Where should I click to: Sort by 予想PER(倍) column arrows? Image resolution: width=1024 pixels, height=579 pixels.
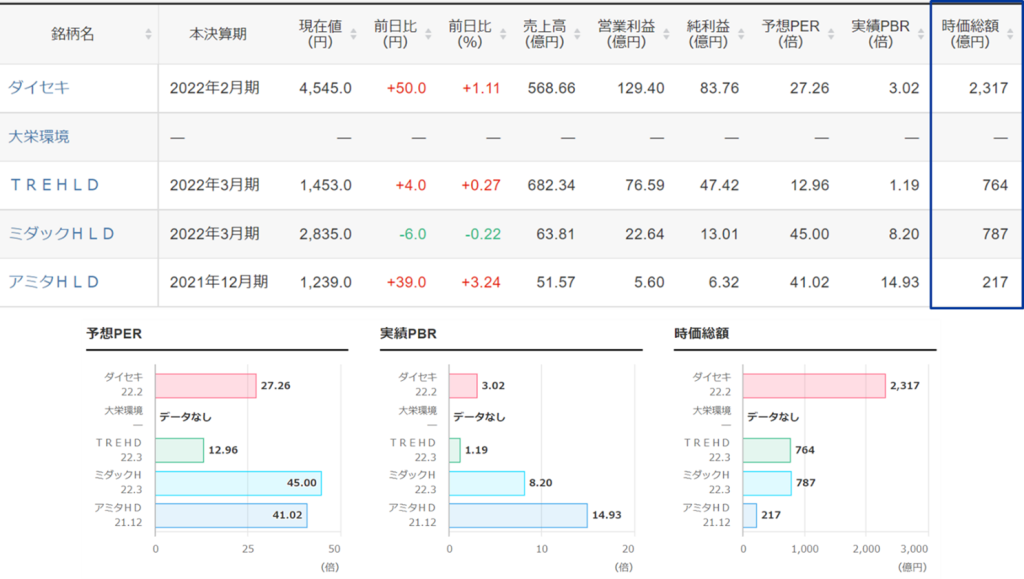point(831,34)
